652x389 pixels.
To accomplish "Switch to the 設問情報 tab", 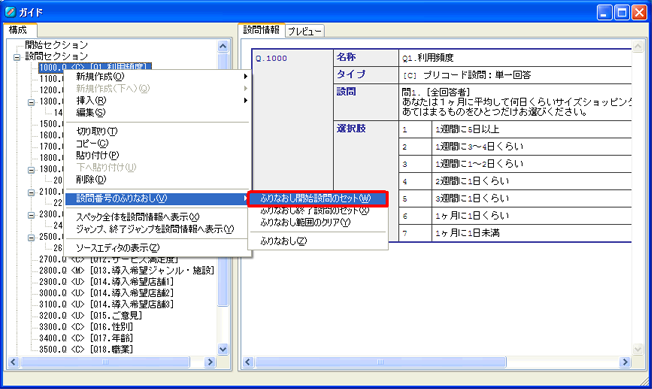I will (261, 30).
